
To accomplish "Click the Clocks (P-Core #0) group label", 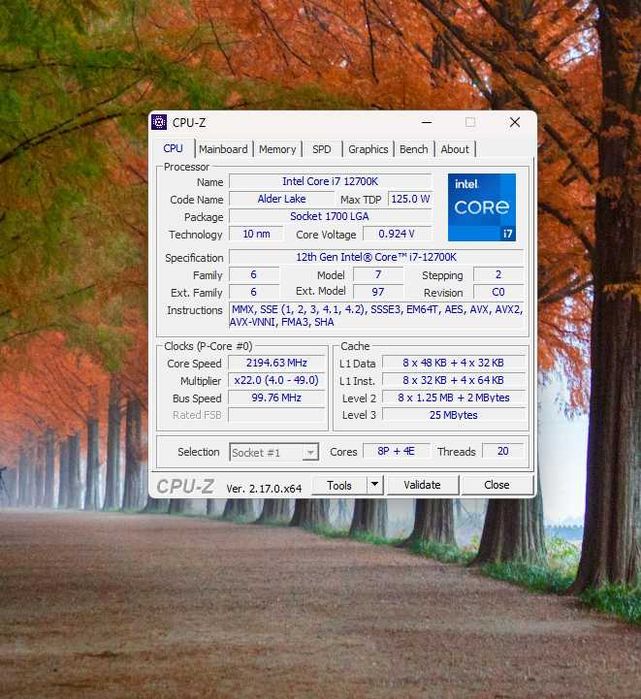I will click(208, 346).
